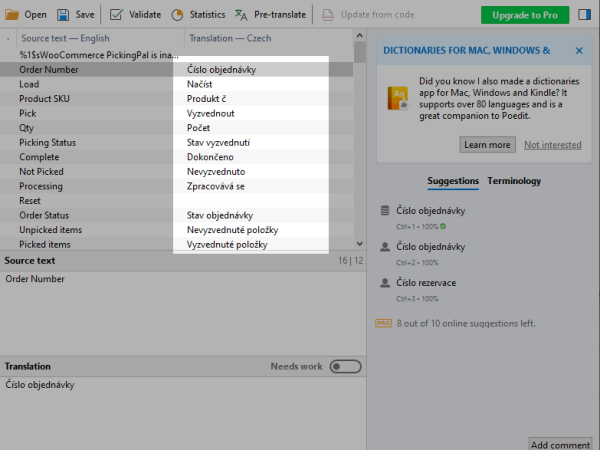Click the translation memory database icon
Viewport: 600px width, 450px height.
385,212
